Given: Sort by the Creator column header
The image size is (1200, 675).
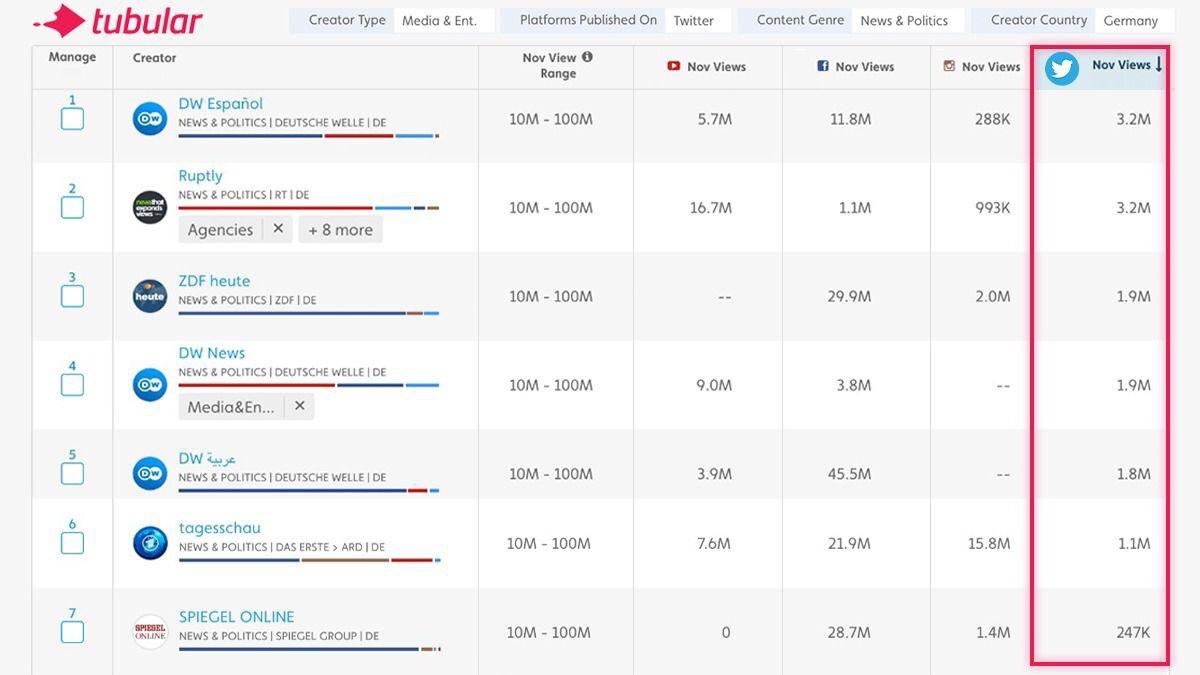Looking at the screenshot, I should [154, 58].
